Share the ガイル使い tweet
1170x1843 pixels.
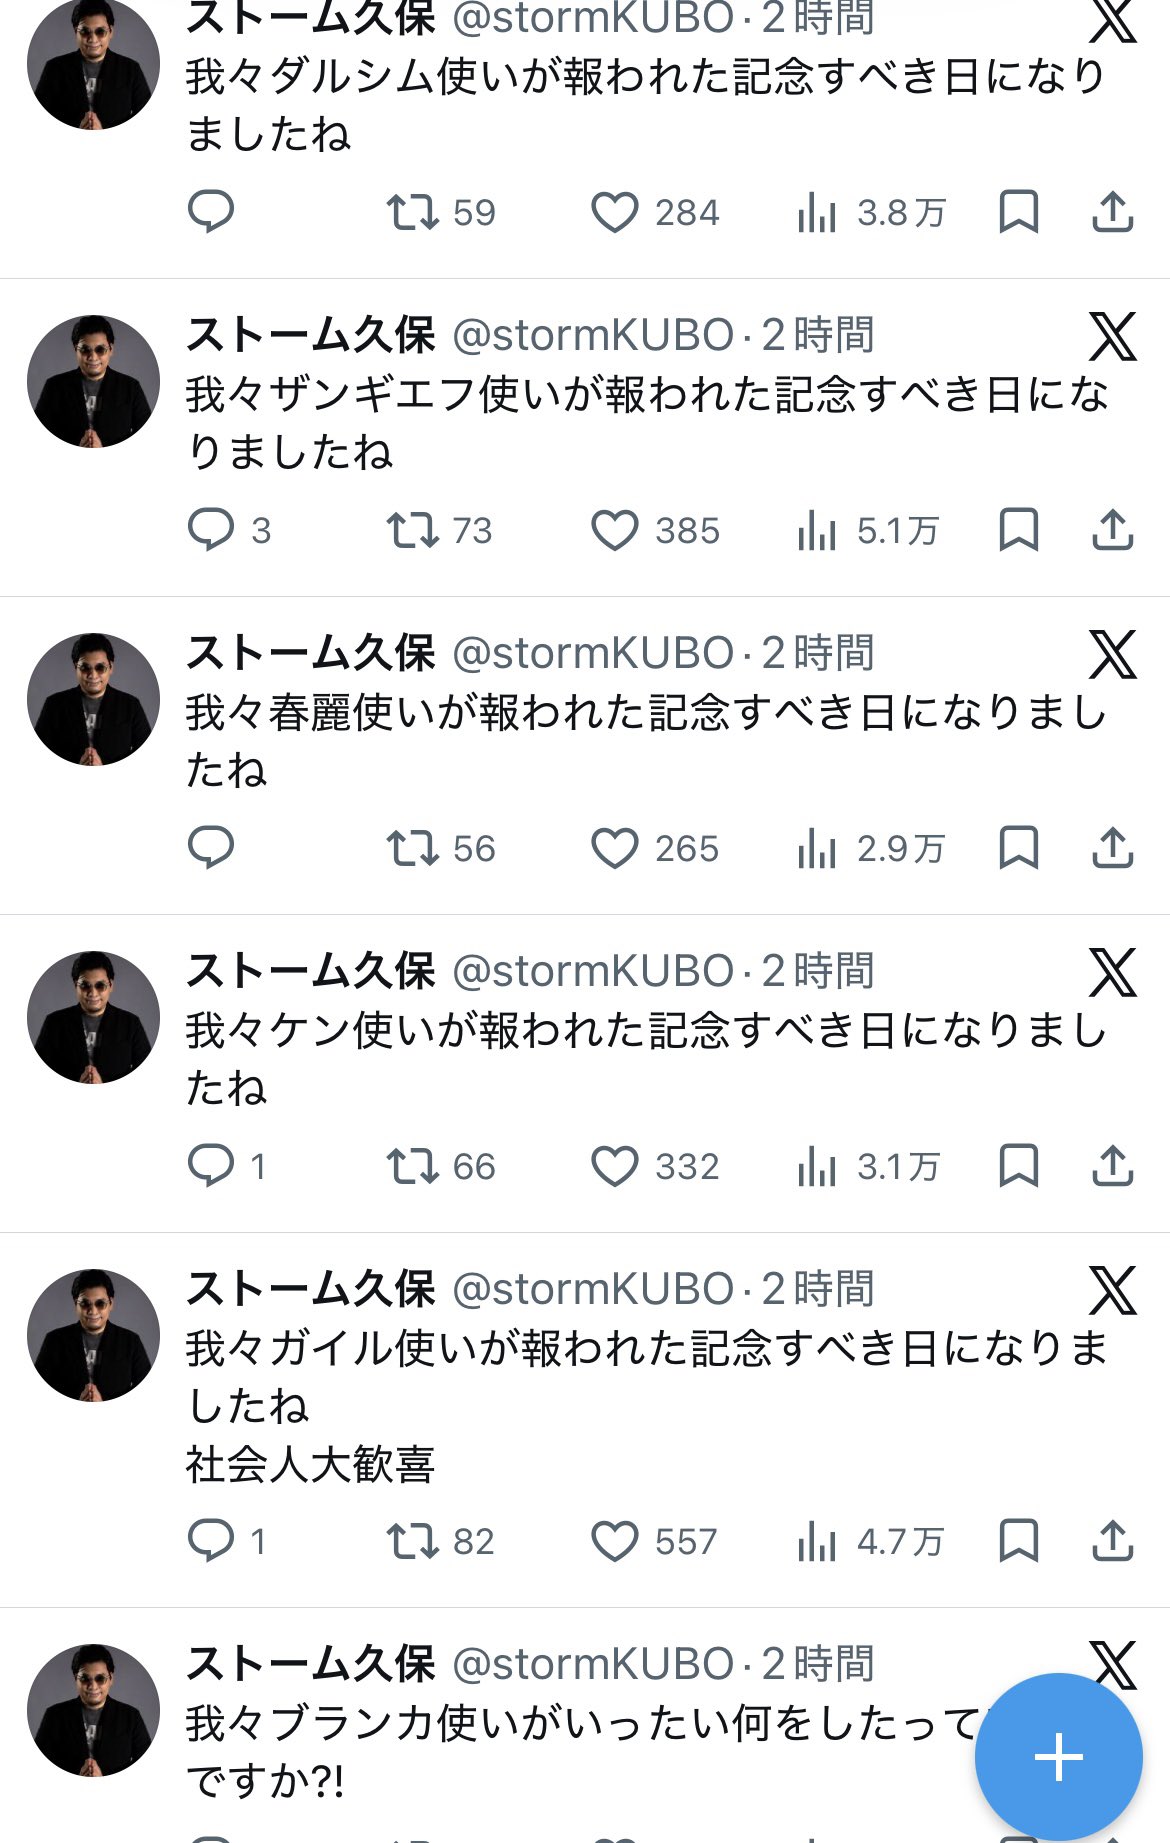tap(1112, 1541)
